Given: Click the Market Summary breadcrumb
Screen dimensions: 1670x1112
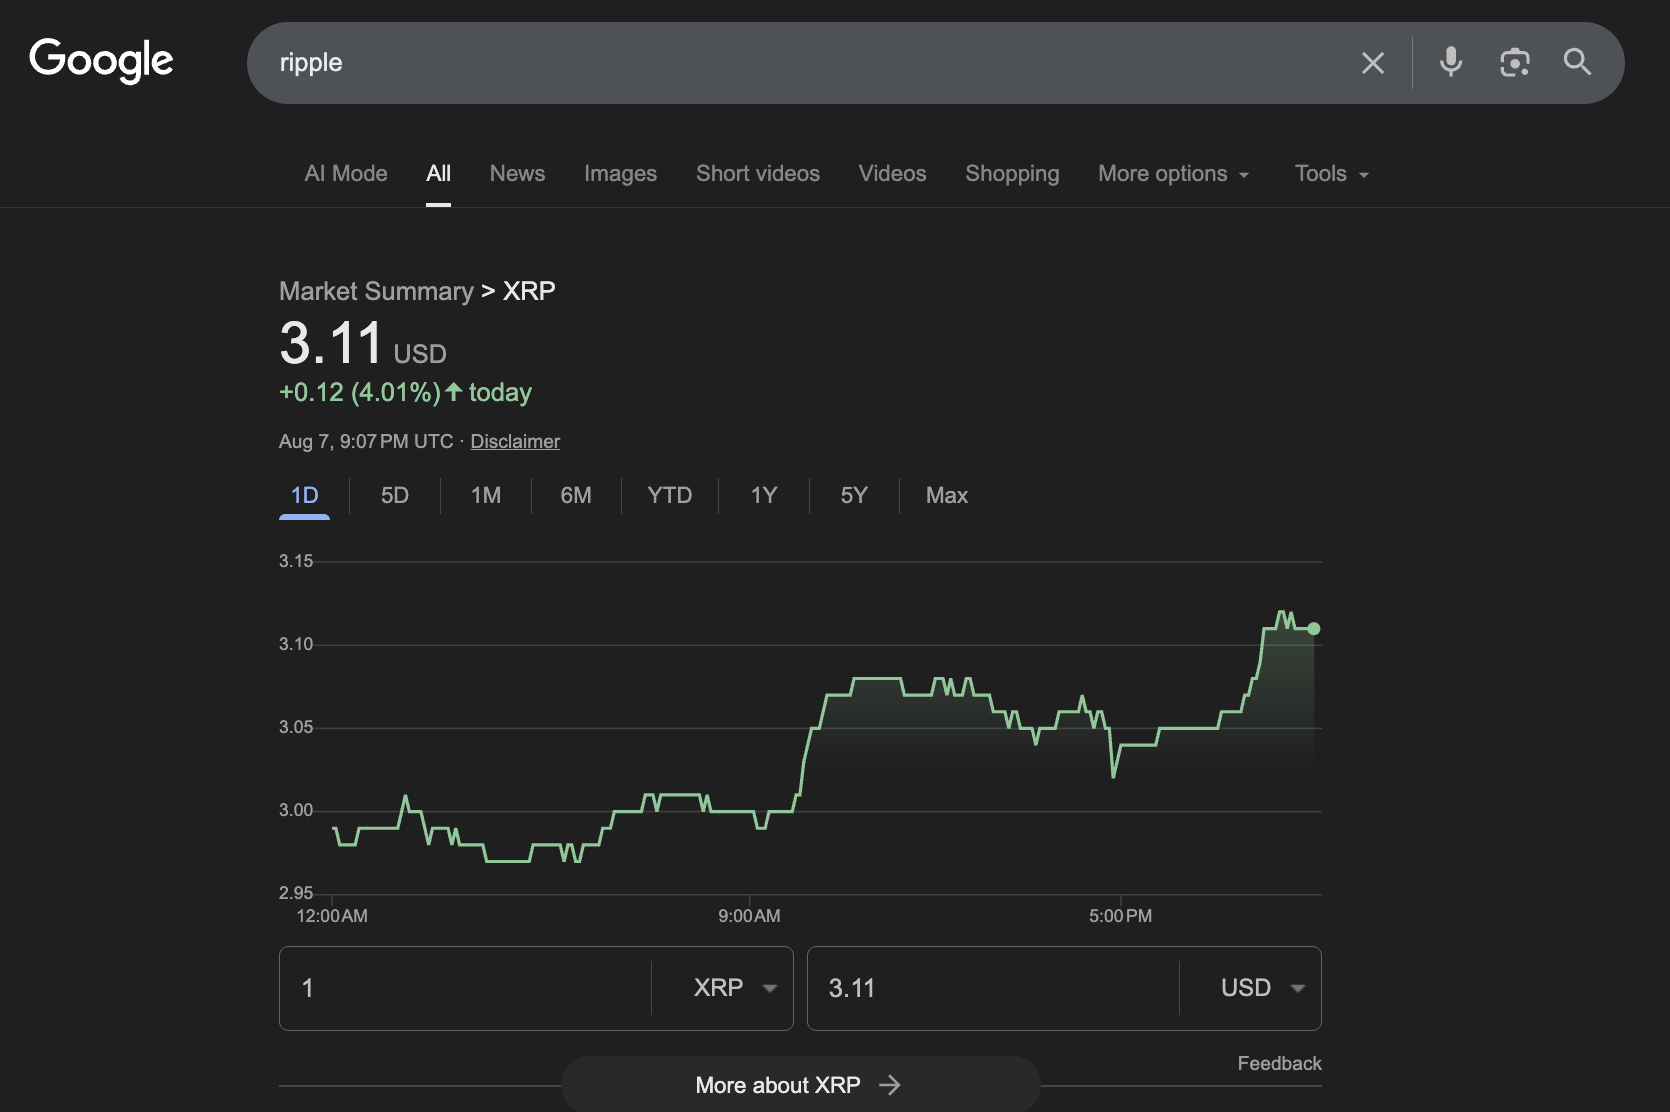Looking at the screenshot, I should pos(376,291).
